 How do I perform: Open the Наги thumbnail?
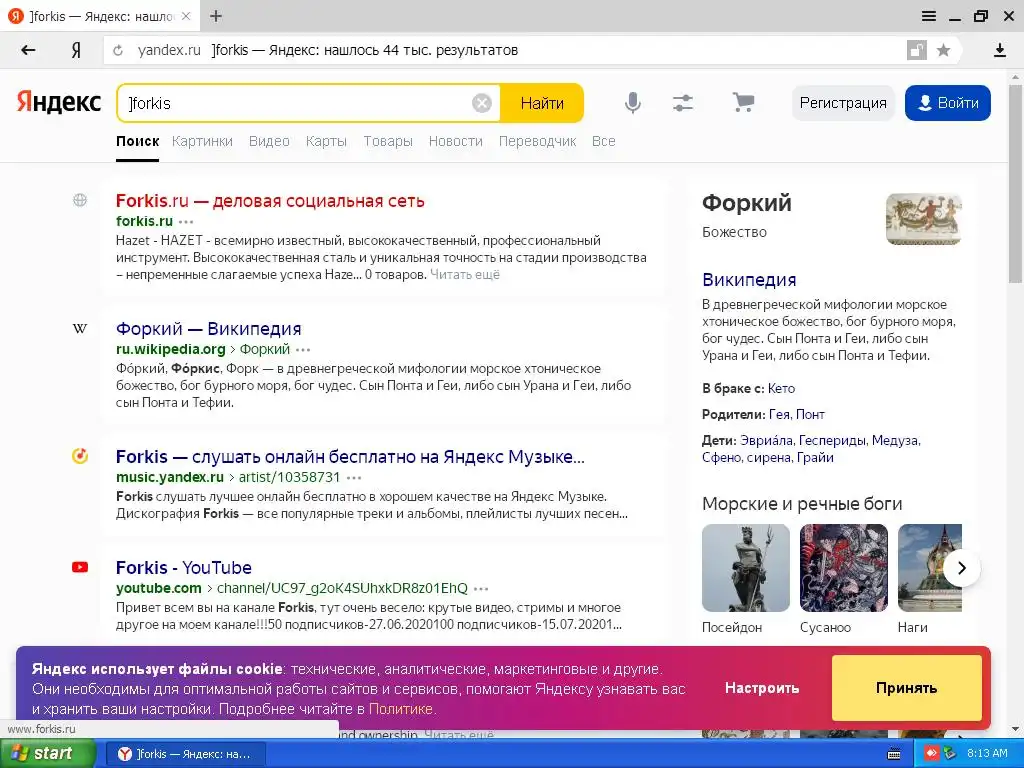(930, 568)
